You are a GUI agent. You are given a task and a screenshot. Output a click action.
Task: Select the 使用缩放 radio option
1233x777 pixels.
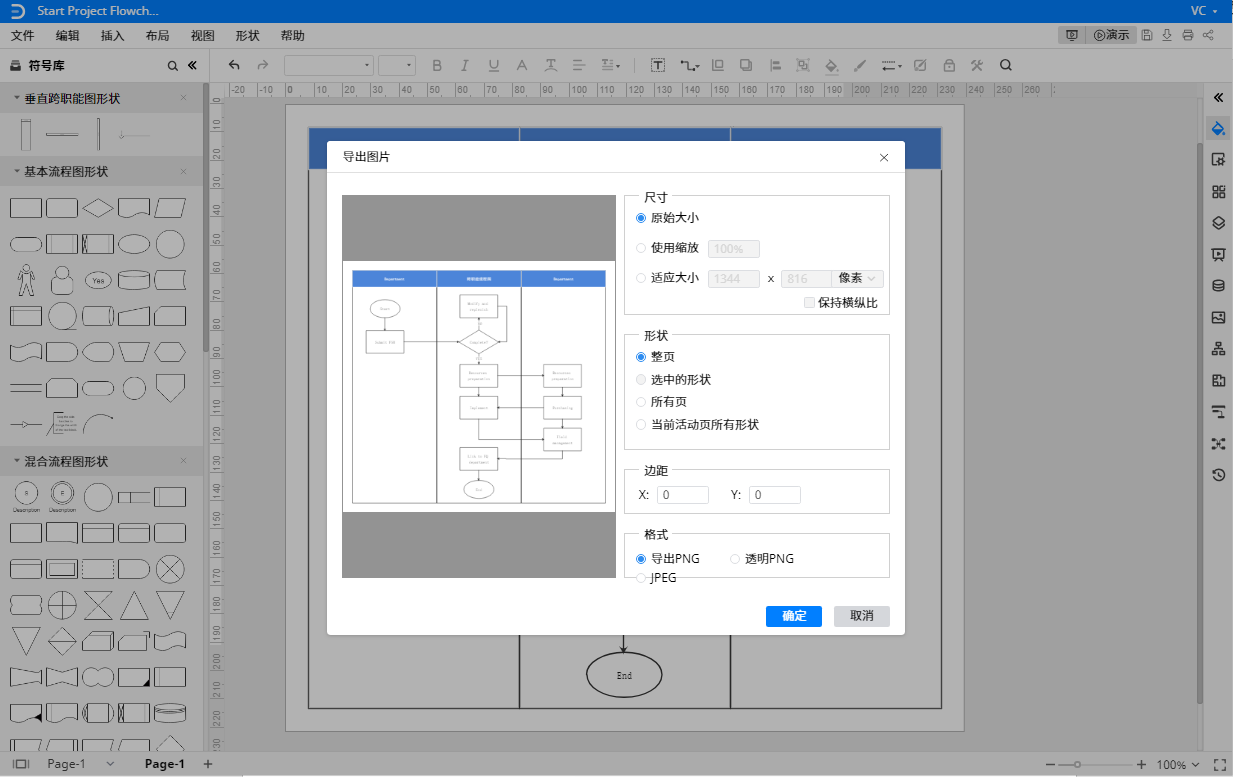[641, 248]
